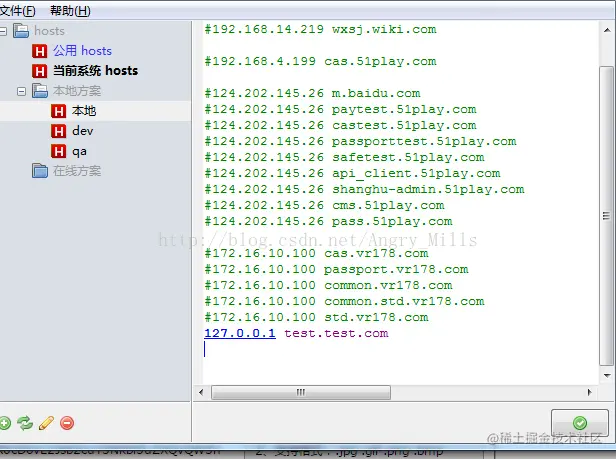The width and height of the screenshot is (616, 459).
Task: Click the H icon beside dev
Action: (58, 131)
